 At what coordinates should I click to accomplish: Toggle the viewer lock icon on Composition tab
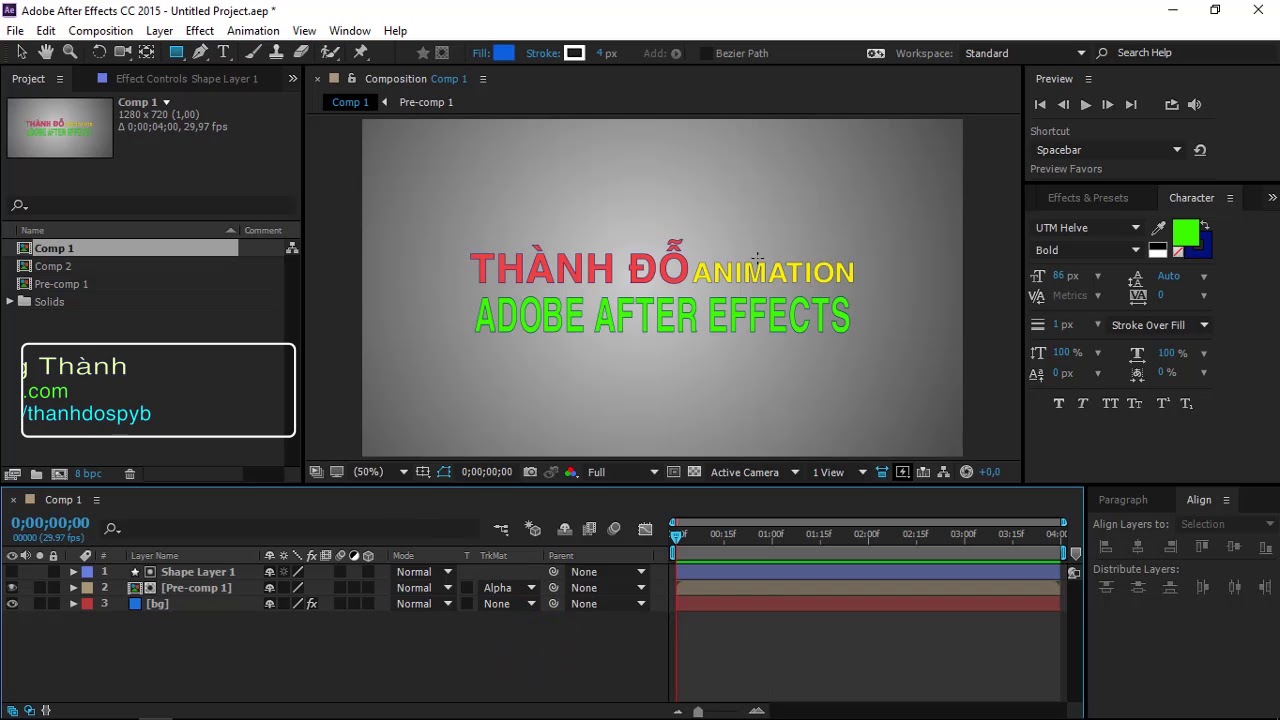(351, 79)
